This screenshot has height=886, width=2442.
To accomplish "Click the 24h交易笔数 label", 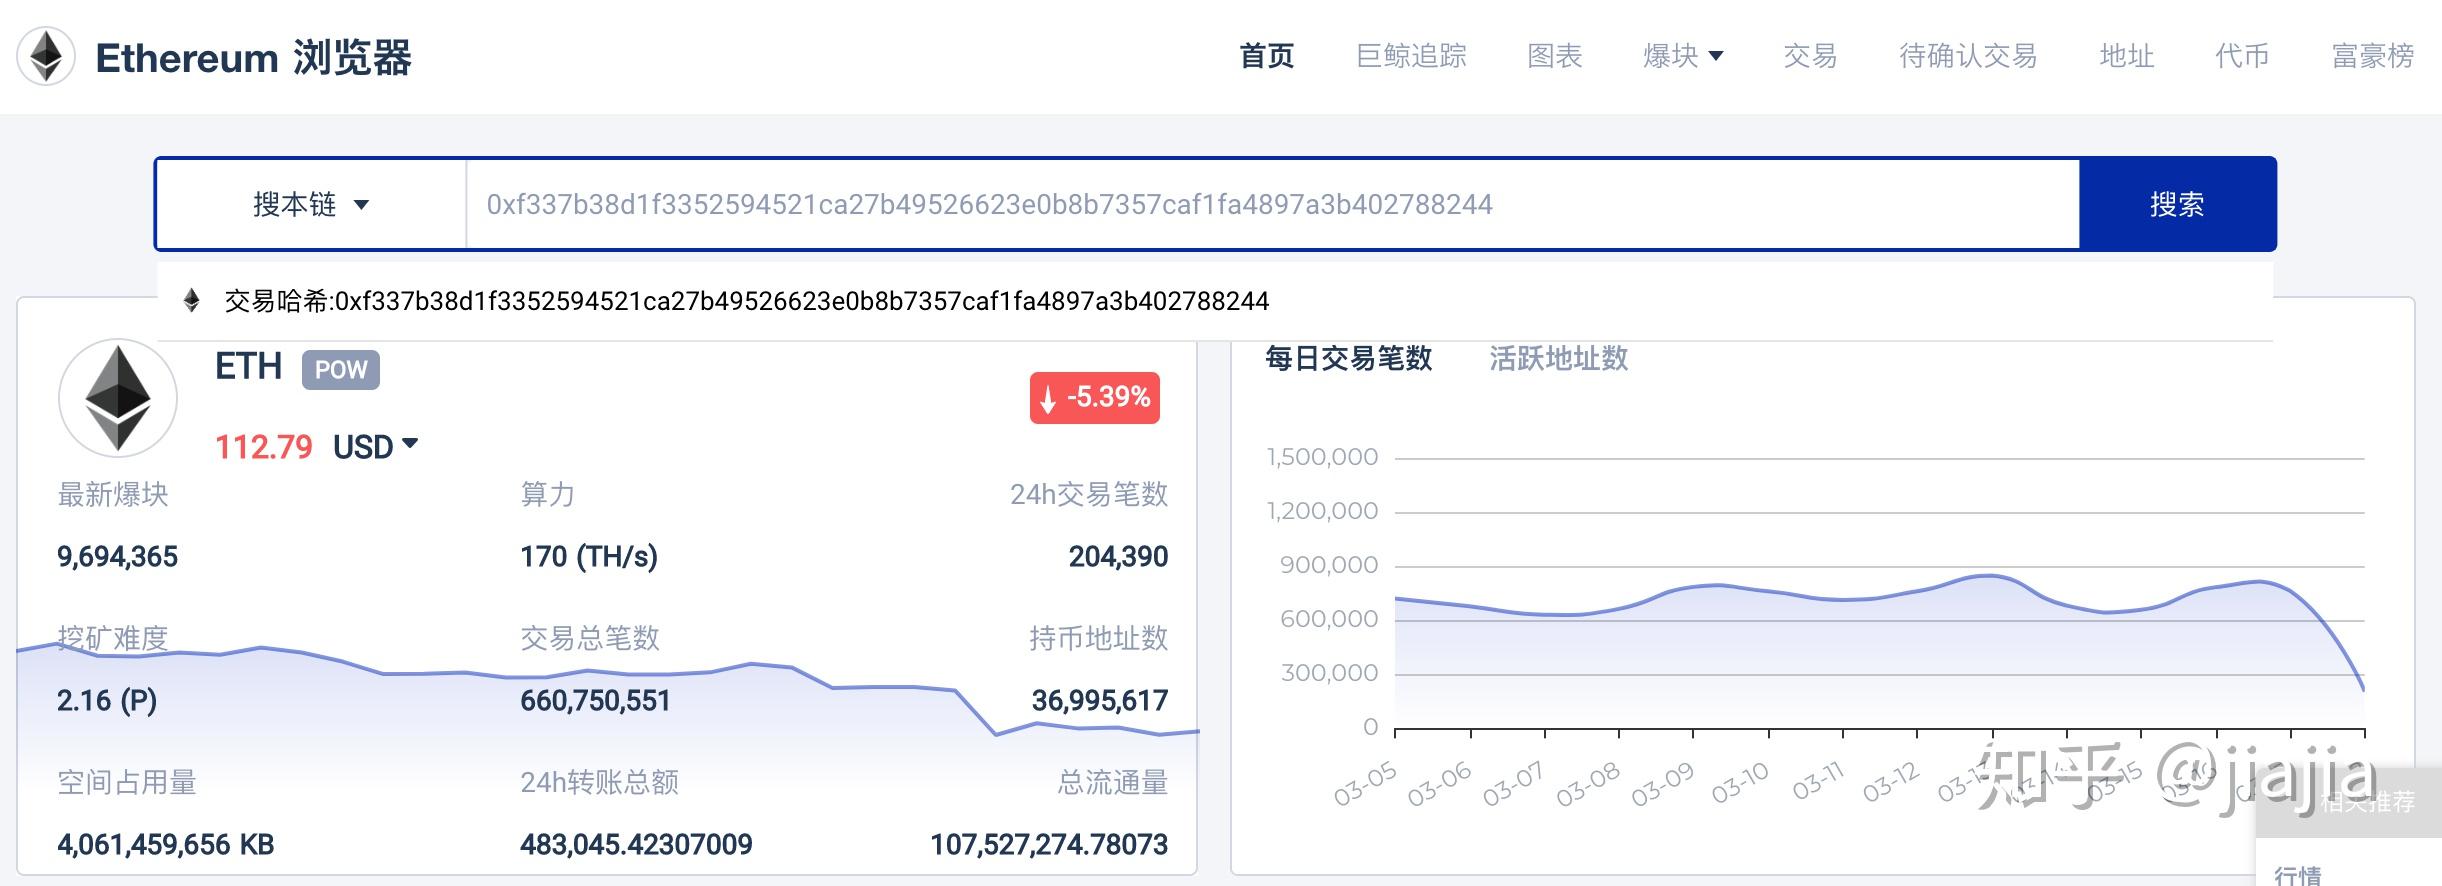I will (x=1089, y=494).
